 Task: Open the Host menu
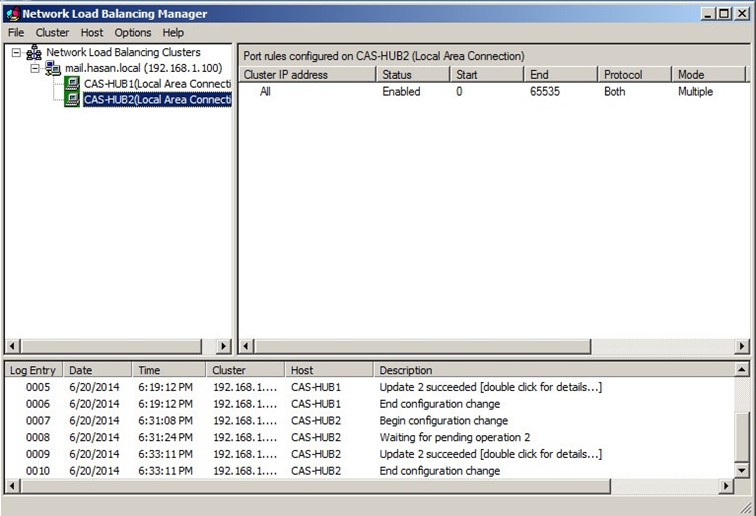tap(92, 33)
